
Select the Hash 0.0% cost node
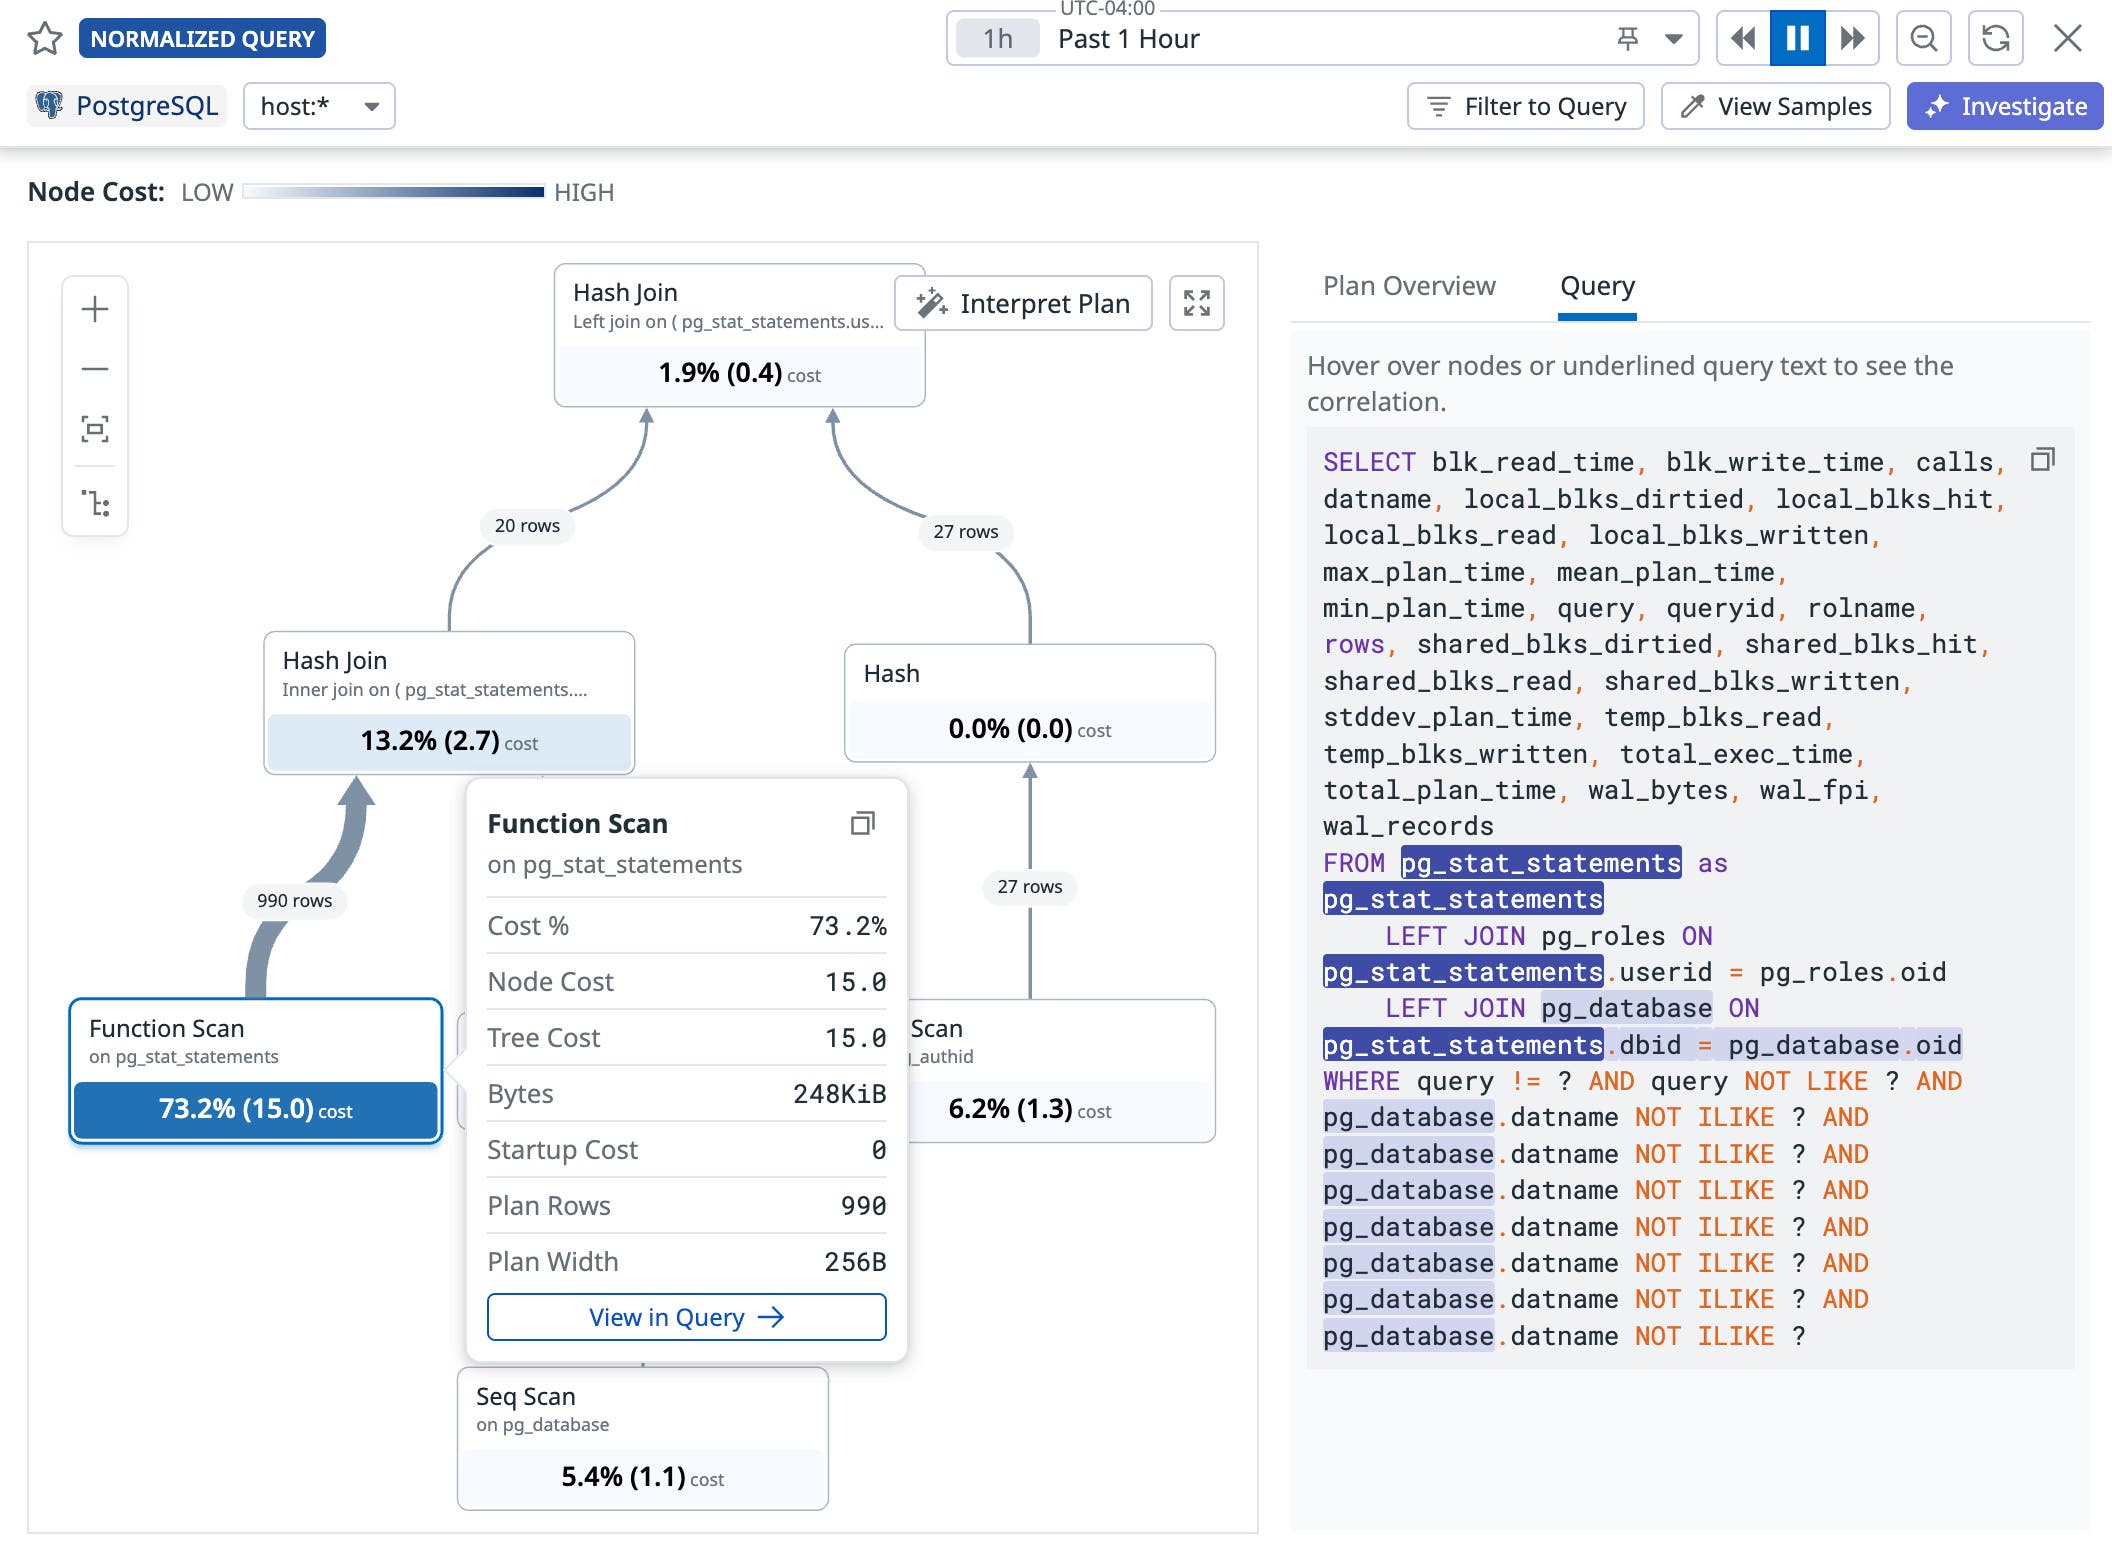[x=1030, y=703]
